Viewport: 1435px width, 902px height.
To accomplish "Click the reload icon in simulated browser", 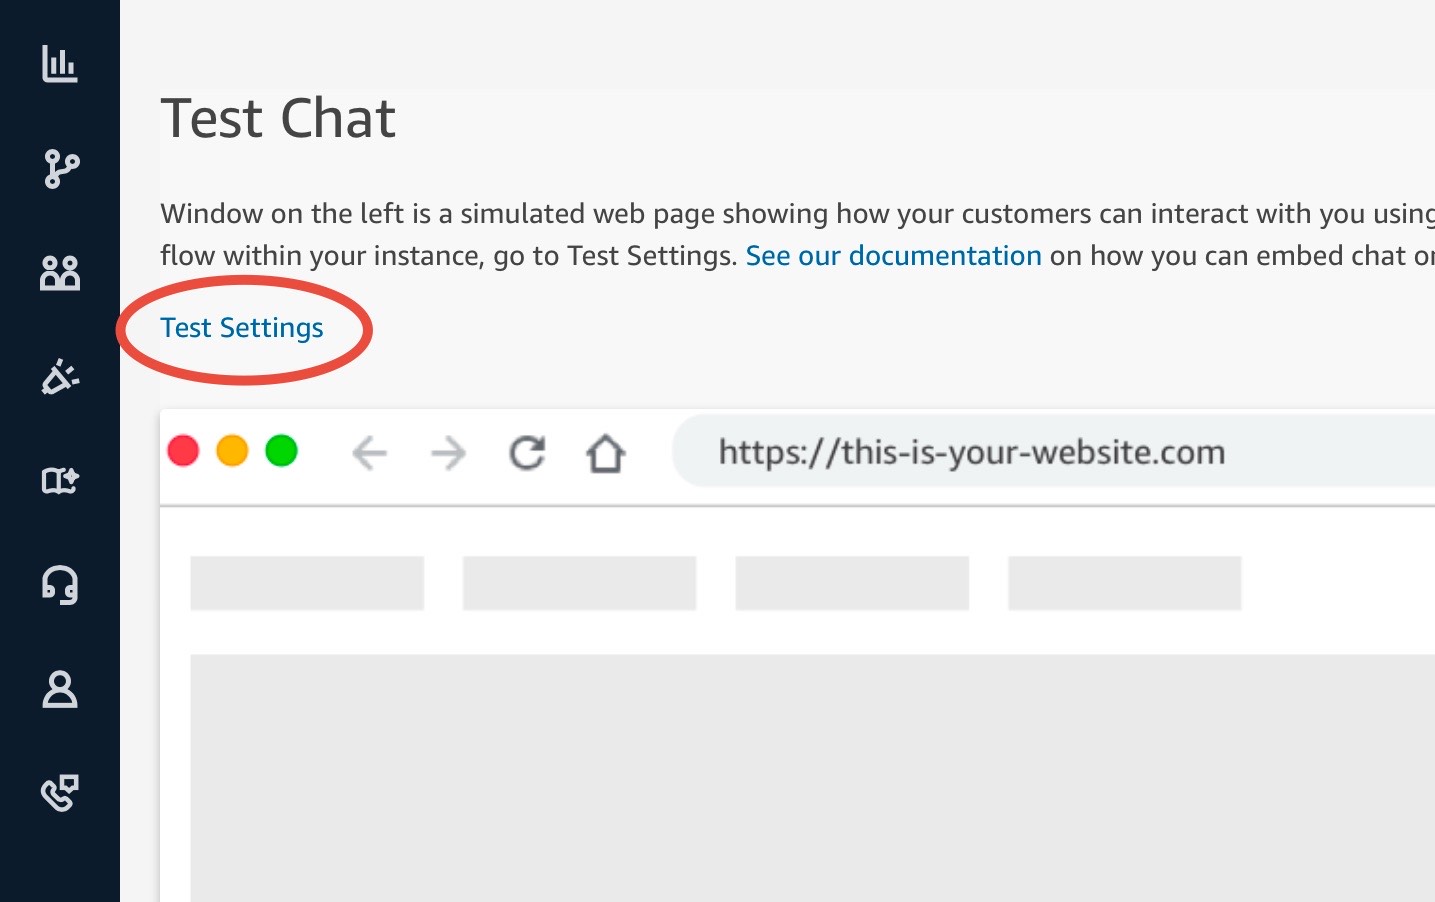I will tap(527, 453).
